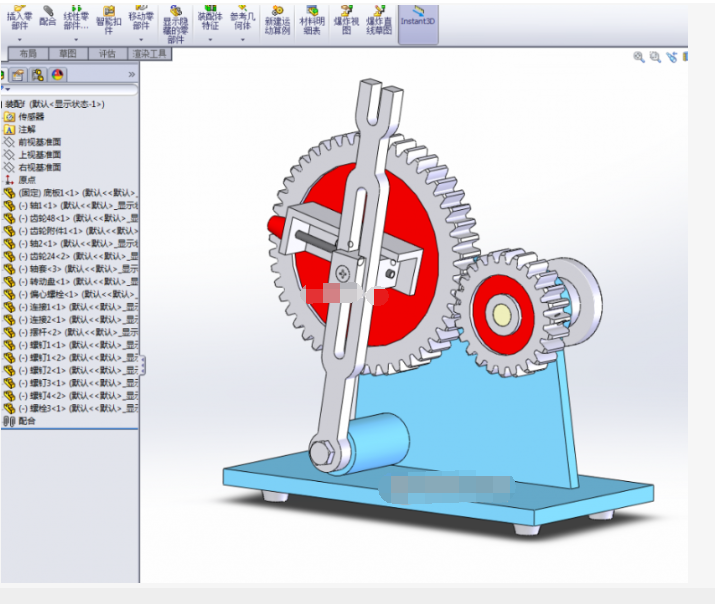Viewport: 715px width, 604px height.
Task: Expand the 插入零部件 dropdown arrow
Action: click(x=19, y=40)
